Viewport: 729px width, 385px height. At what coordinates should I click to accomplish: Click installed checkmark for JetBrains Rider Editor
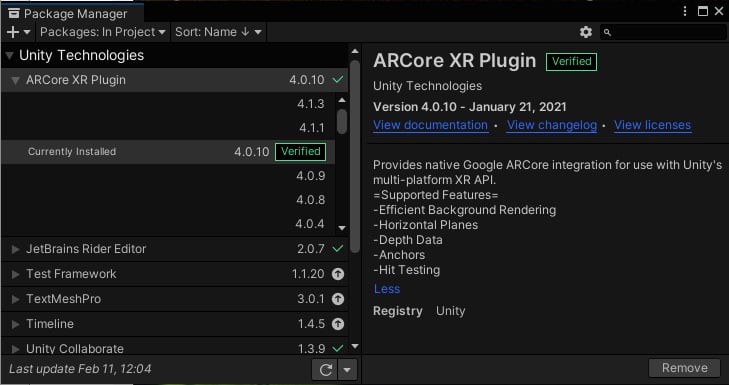pos(338,249)
